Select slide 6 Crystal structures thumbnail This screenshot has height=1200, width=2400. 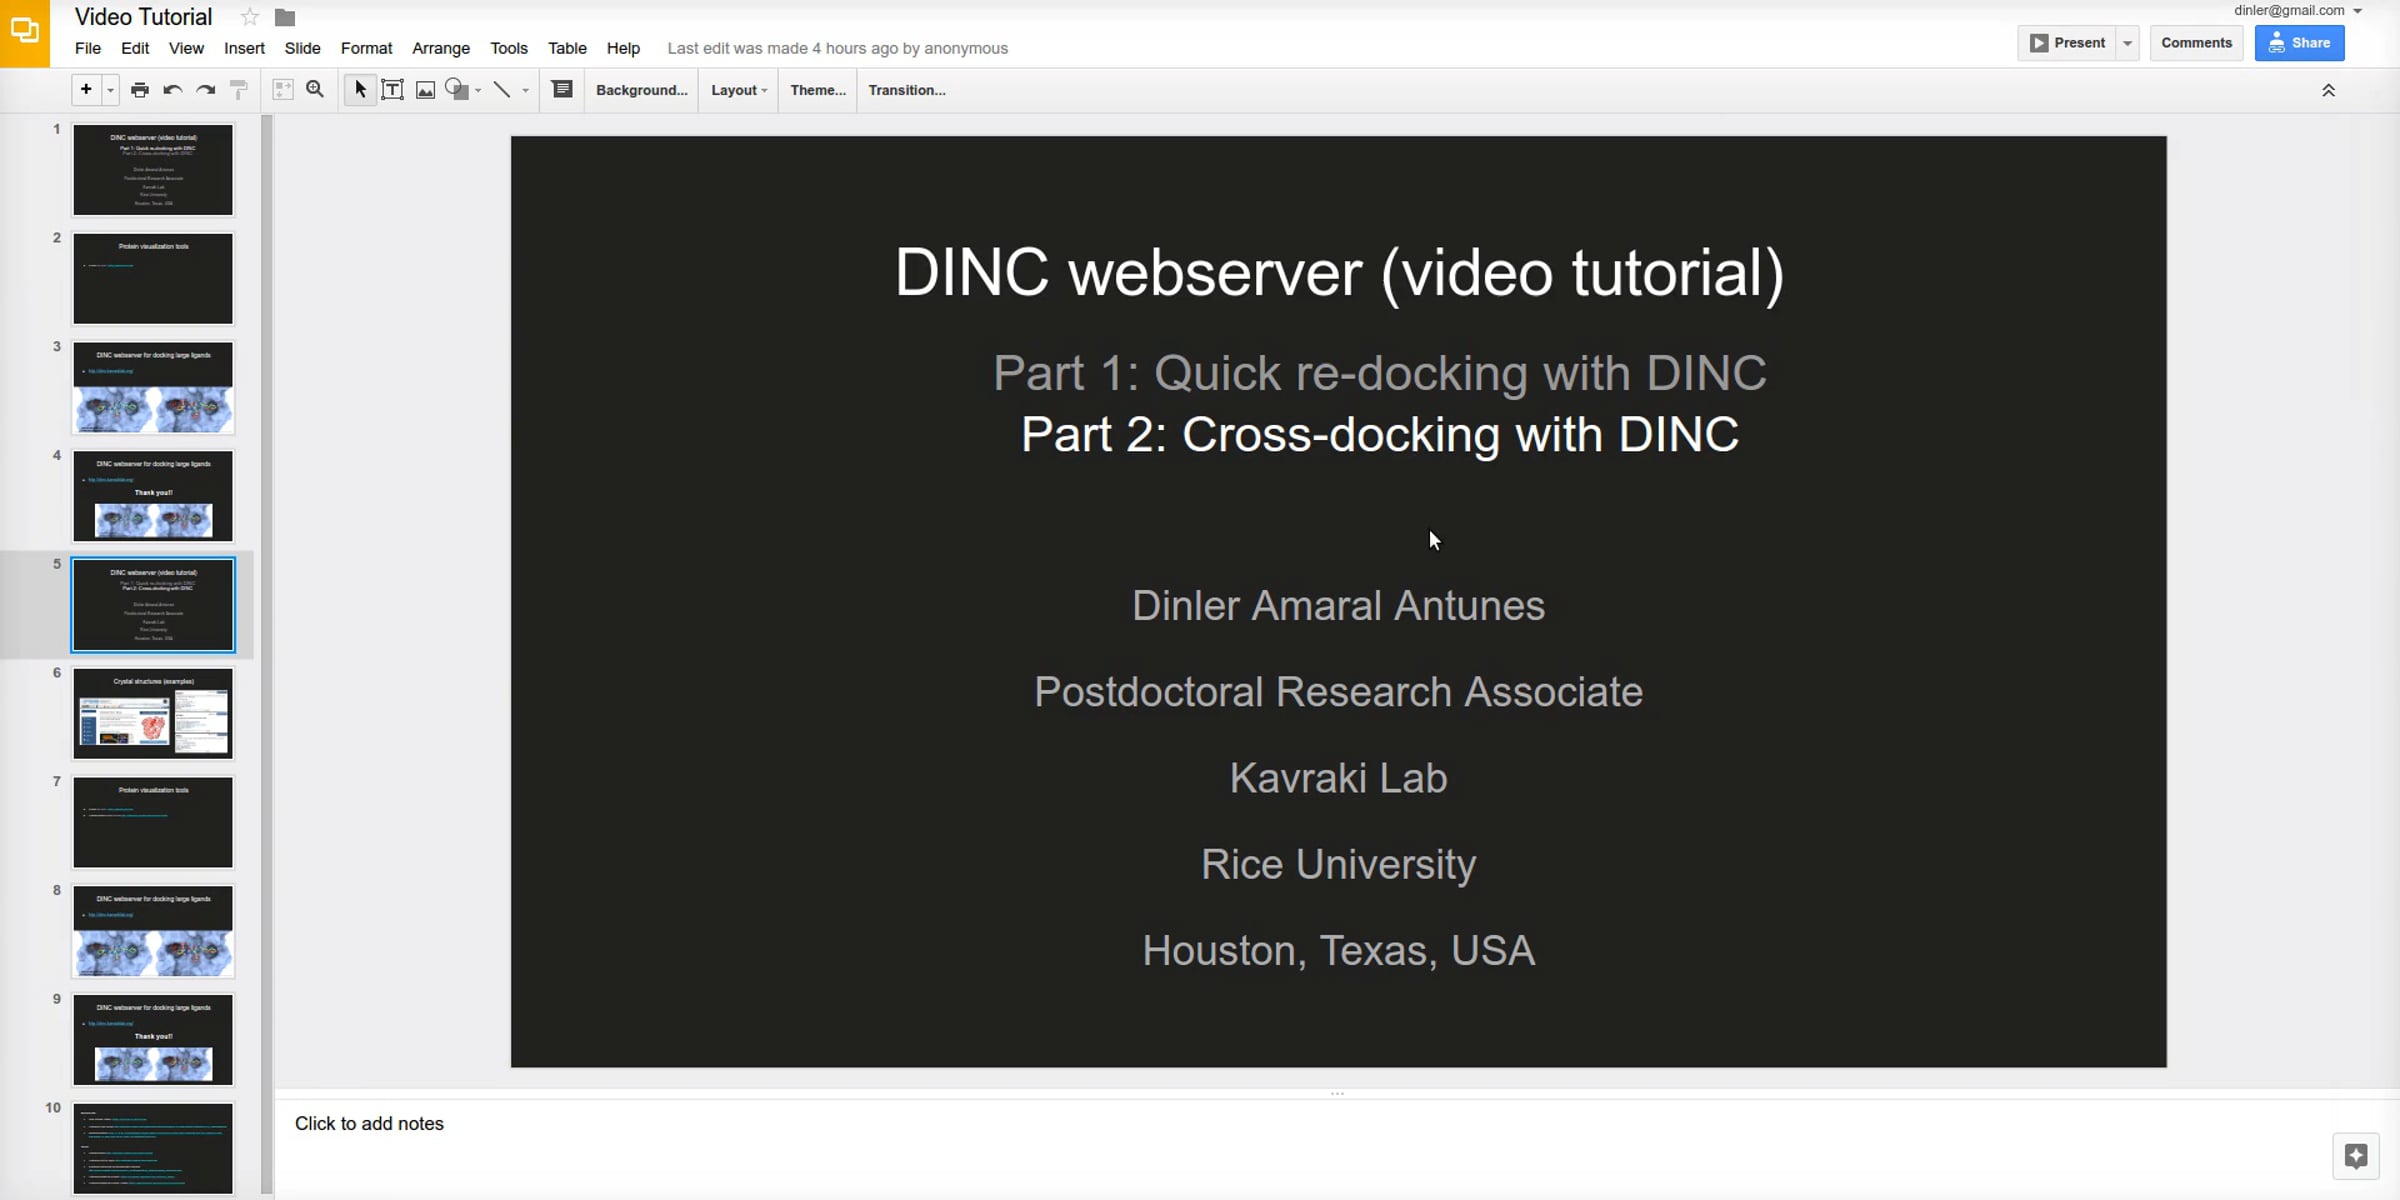(x=153, y=714)
